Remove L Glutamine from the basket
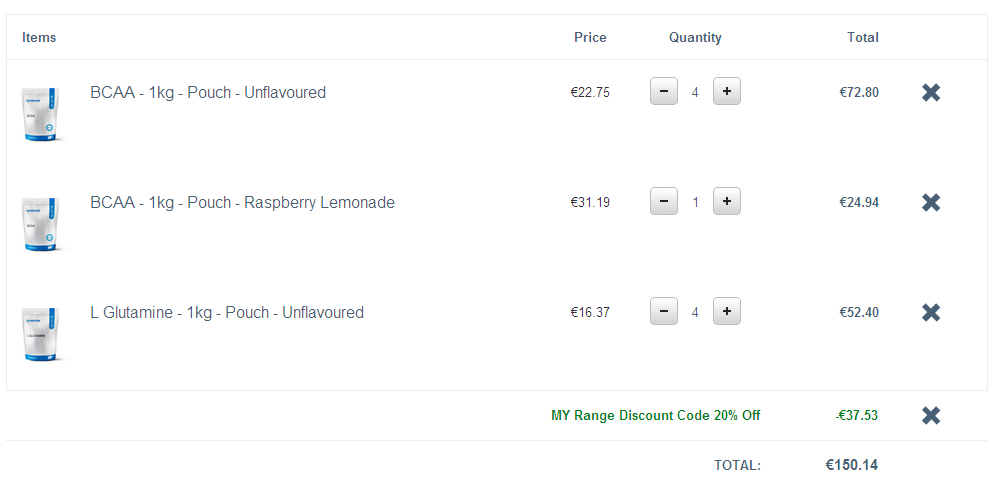The image size is (993, 487). [931, 312]
